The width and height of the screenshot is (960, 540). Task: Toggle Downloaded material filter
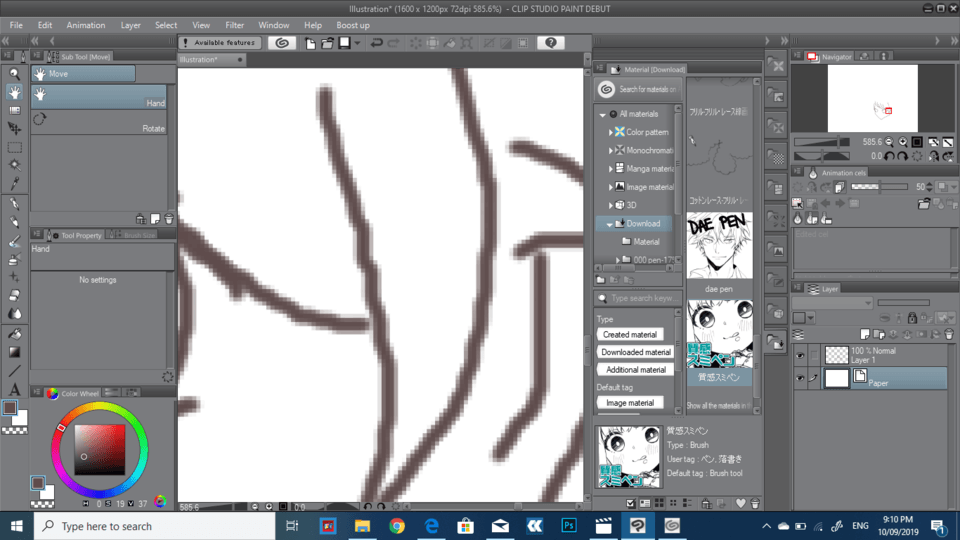[x=636, y=352]
